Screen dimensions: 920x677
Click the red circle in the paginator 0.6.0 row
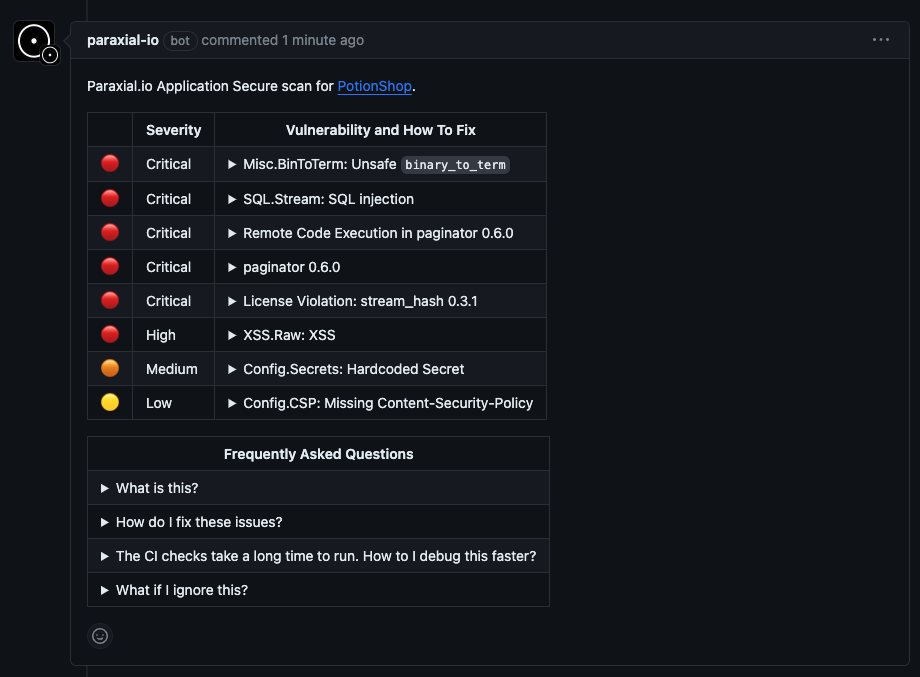(x=110, y=266)
